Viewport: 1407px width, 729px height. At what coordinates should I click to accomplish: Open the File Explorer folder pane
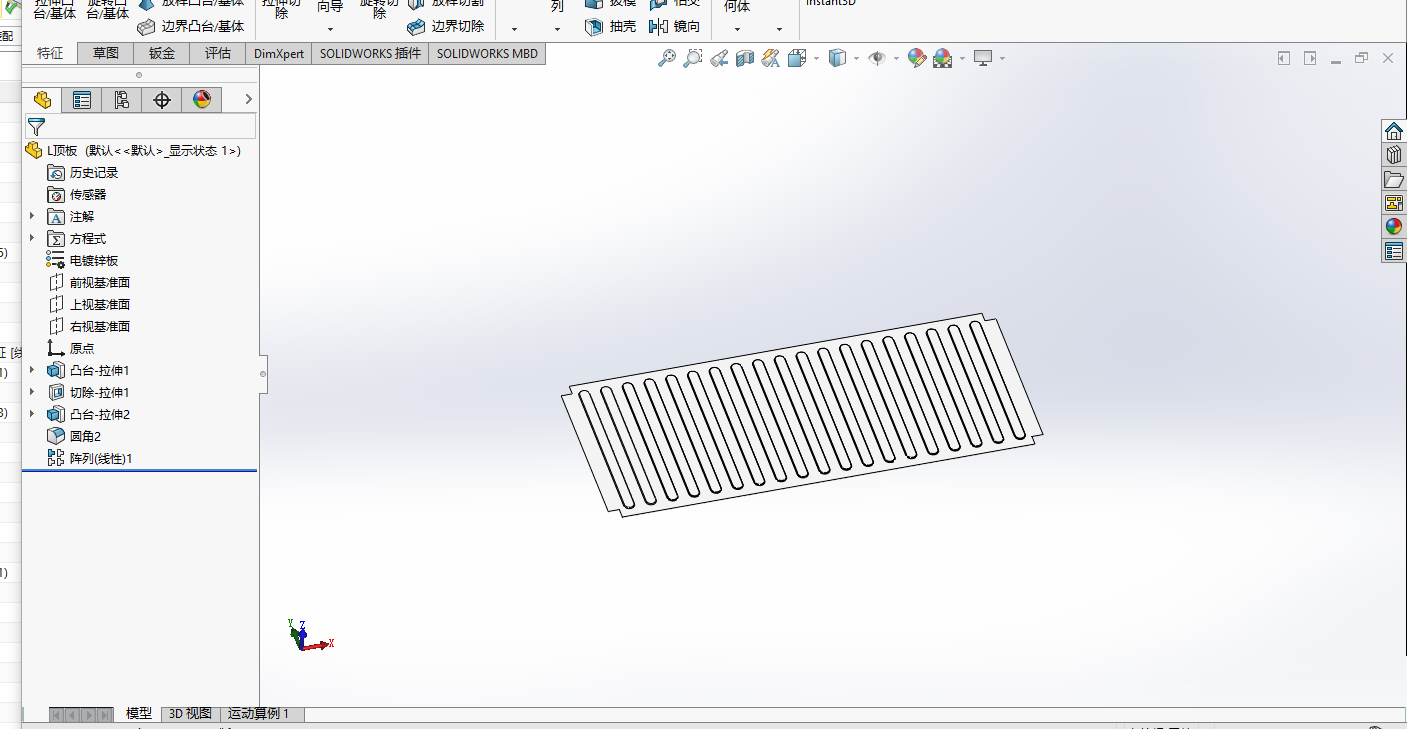[1394, 179]
